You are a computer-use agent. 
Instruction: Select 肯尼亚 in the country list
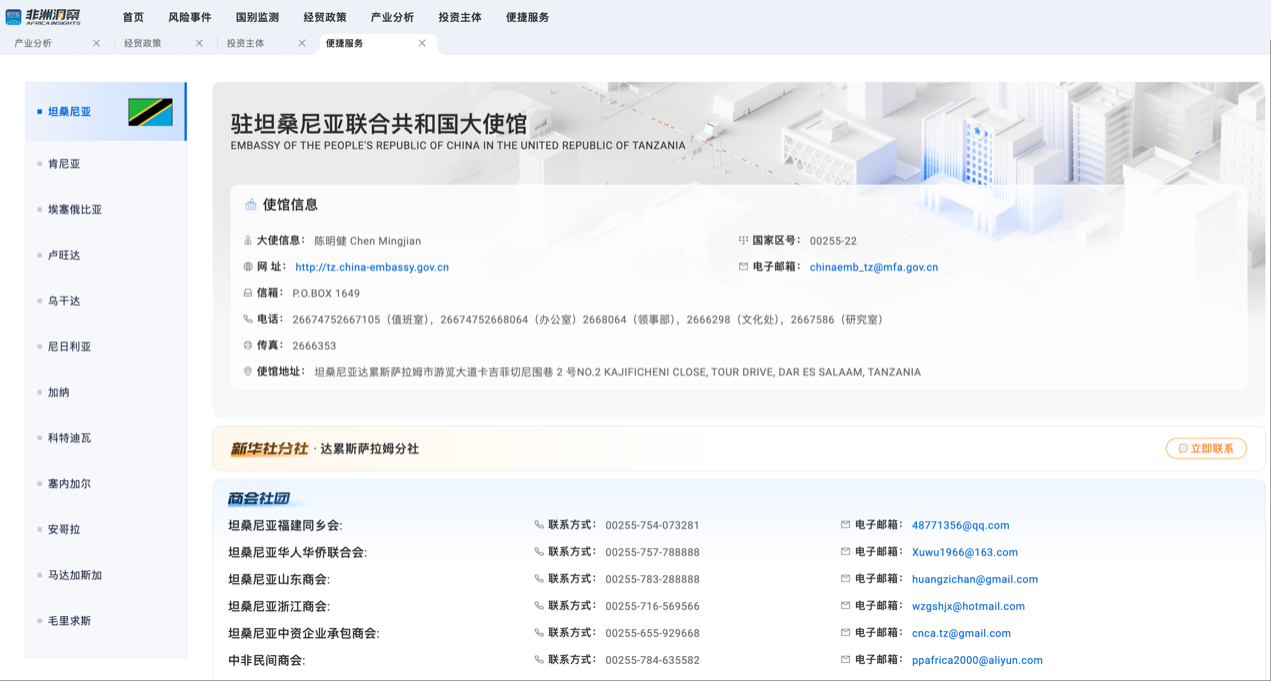click(x=64, y=164)
